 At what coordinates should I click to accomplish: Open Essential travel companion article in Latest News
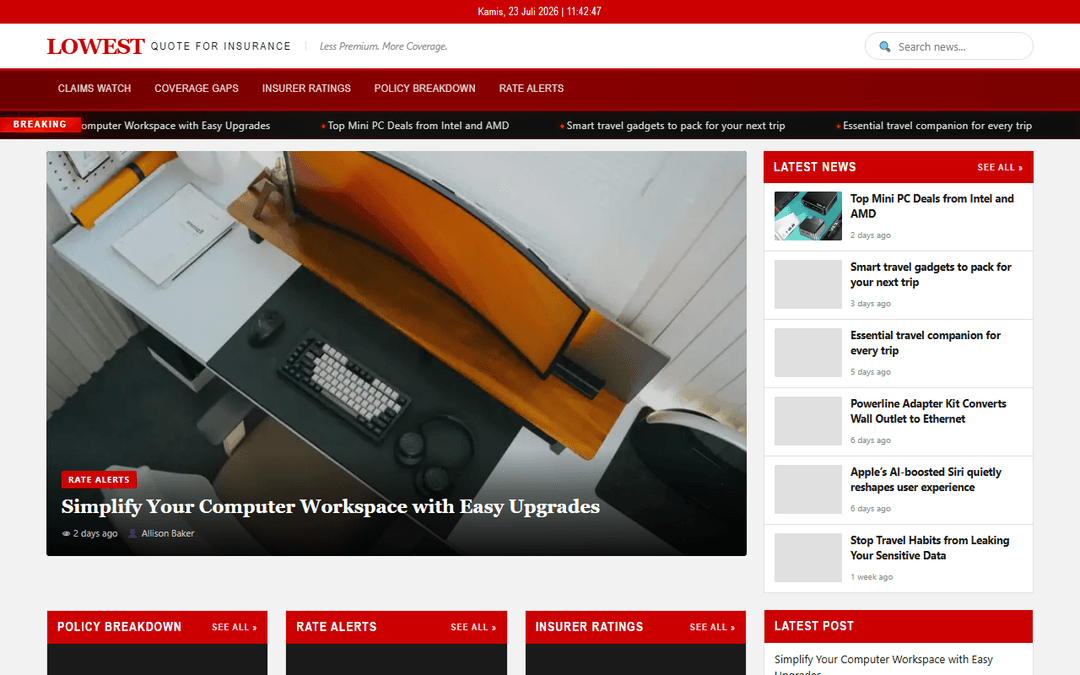click(x=925, y=342)
